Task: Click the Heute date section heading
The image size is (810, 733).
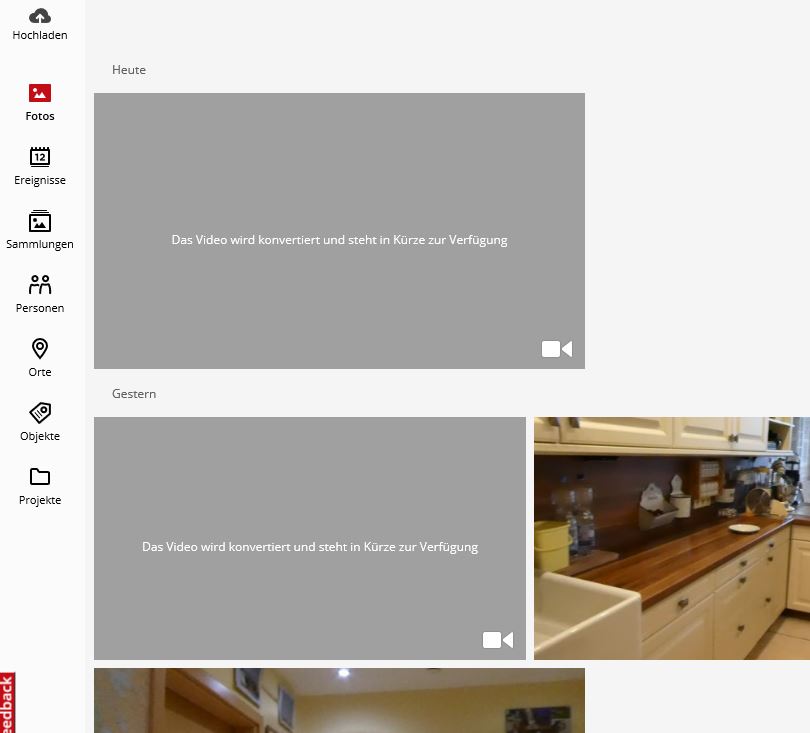Action: [x=129, y=70]
